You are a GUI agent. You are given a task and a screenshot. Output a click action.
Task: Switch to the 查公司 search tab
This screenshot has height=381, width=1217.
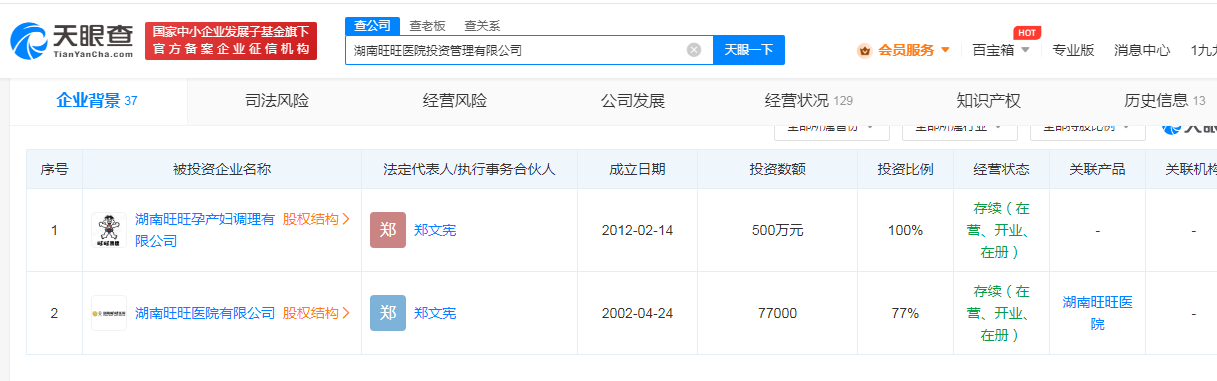click(x=373, y=25)
